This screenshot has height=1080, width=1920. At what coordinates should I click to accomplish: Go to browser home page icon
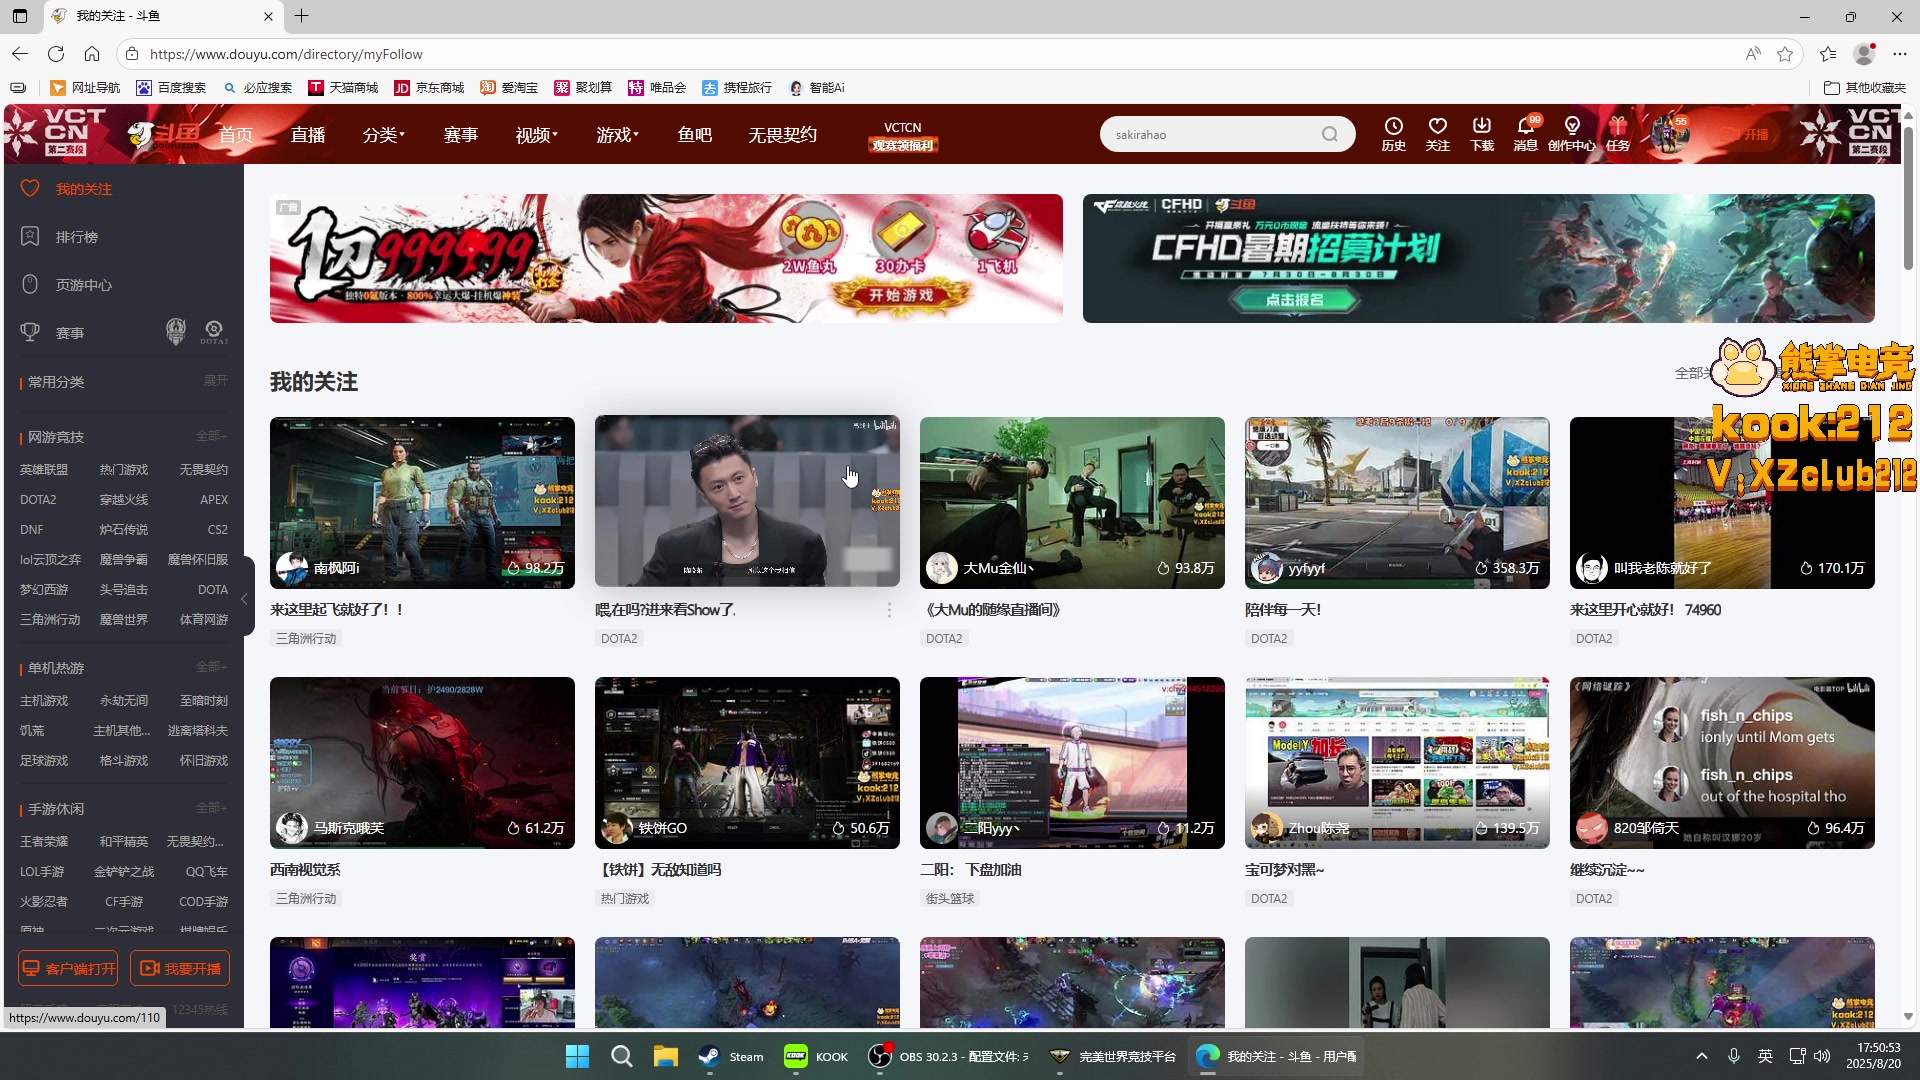tap(92, 54)
